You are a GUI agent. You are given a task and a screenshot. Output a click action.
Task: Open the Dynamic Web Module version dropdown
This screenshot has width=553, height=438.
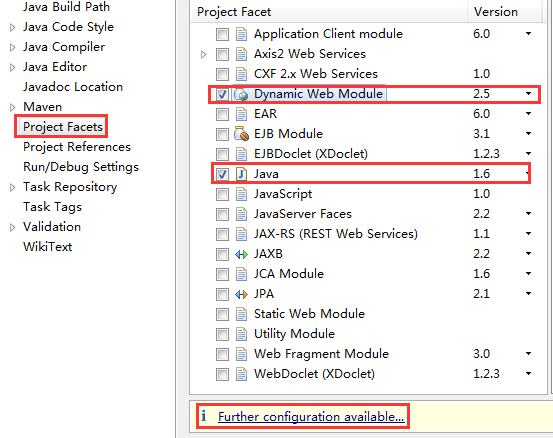pos(528,94)
